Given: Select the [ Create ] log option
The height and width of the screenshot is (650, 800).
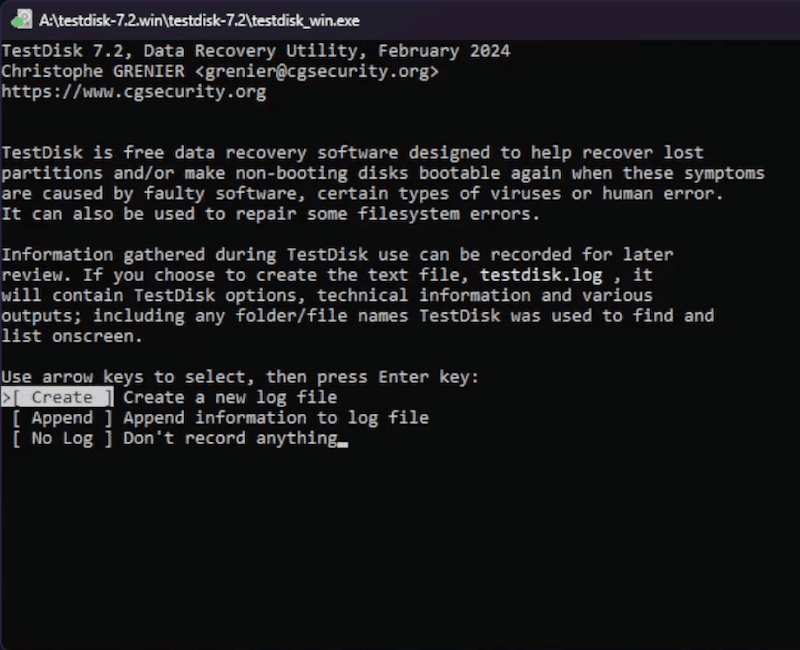Looking at the screenshot, I should (61, 397).
